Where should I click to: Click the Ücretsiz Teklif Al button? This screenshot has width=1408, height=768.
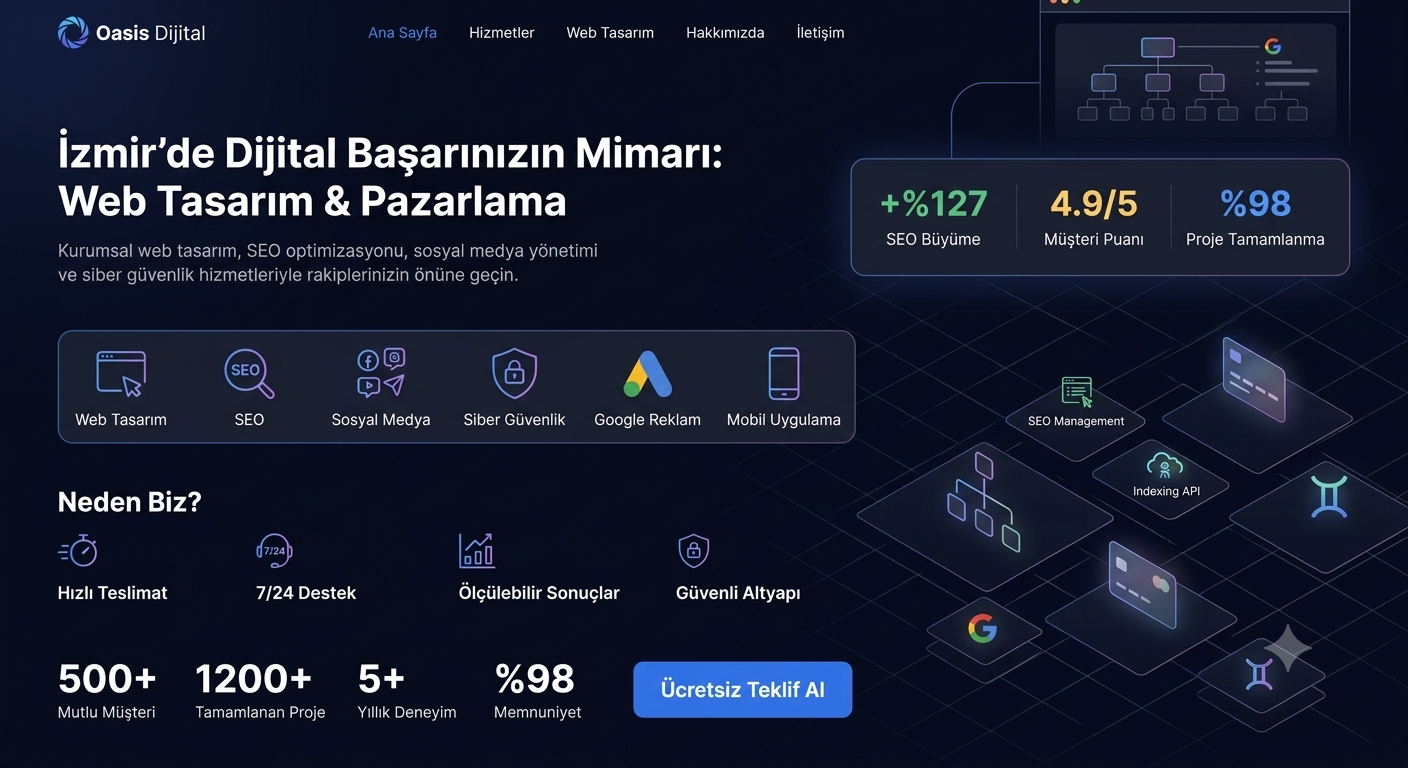743,690
